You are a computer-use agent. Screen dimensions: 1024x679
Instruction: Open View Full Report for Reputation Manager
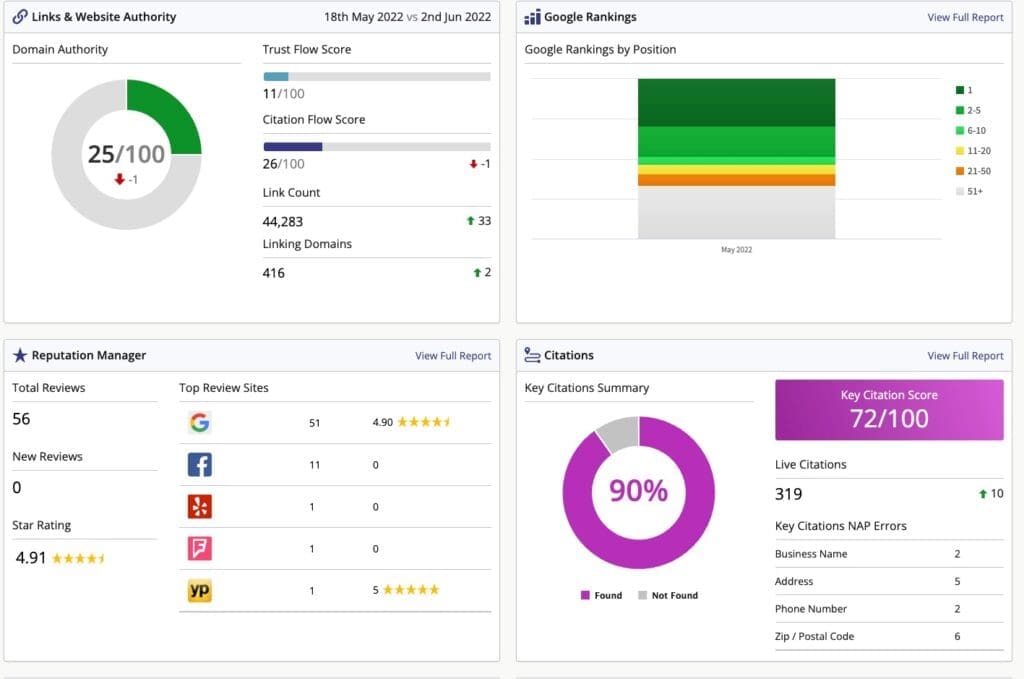[453, 356]
